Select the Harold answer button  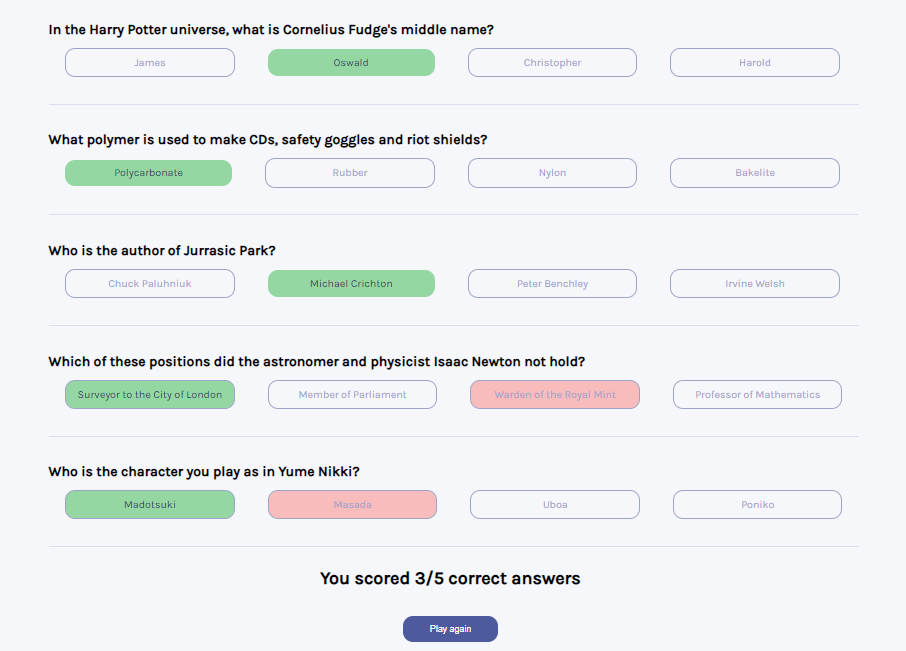755,62
